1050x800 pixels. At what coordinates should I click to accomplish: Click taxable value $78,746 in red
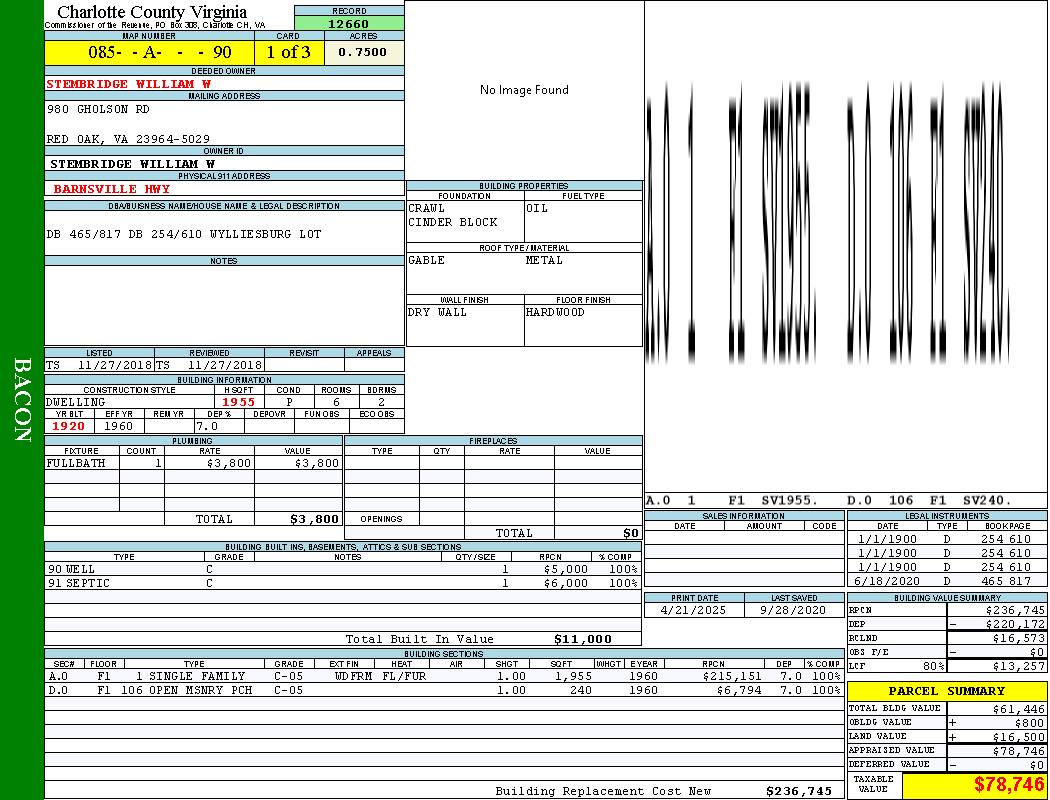[x=1008, y=784]
